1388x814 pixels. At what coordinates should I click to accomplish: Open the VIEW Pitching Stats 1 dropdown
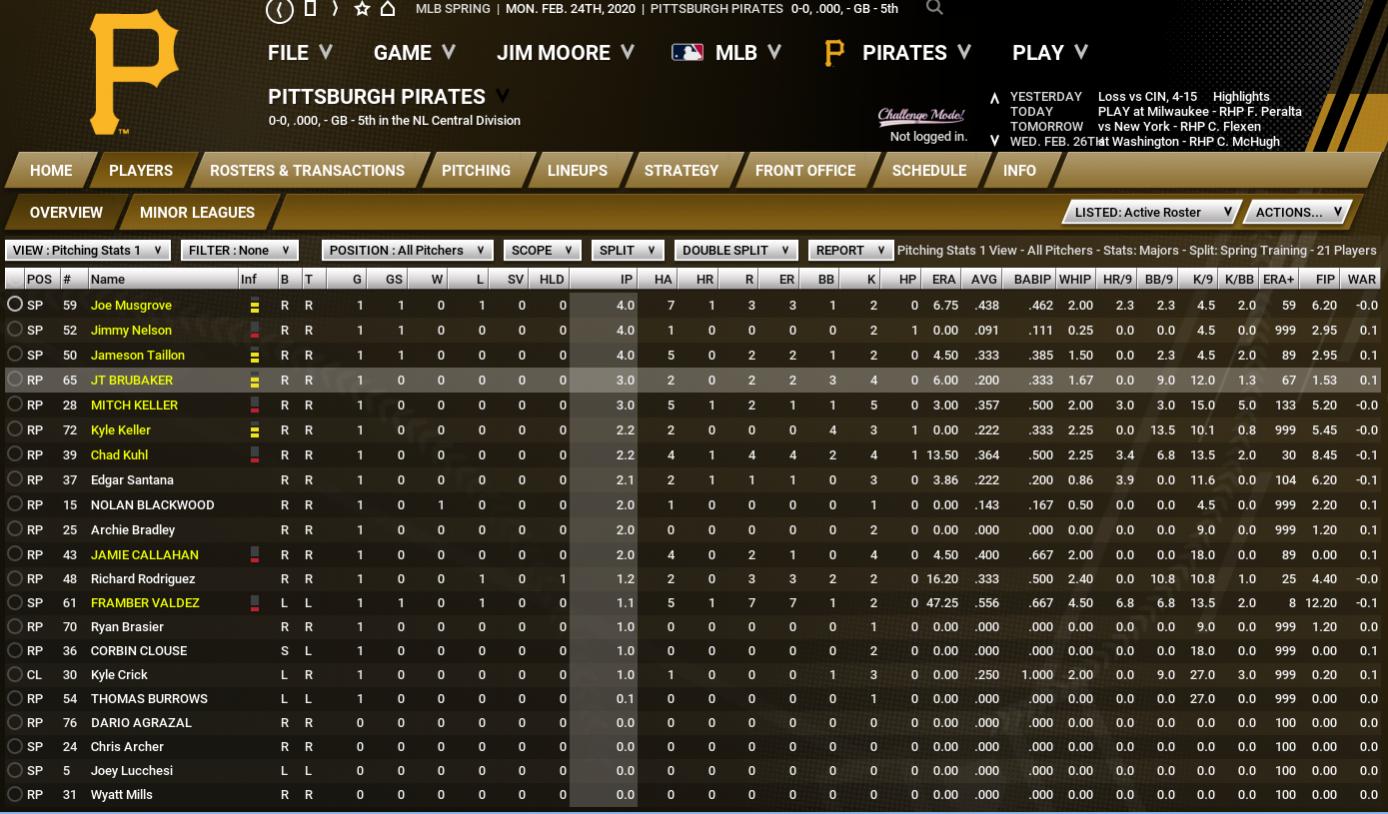point(88,250)
